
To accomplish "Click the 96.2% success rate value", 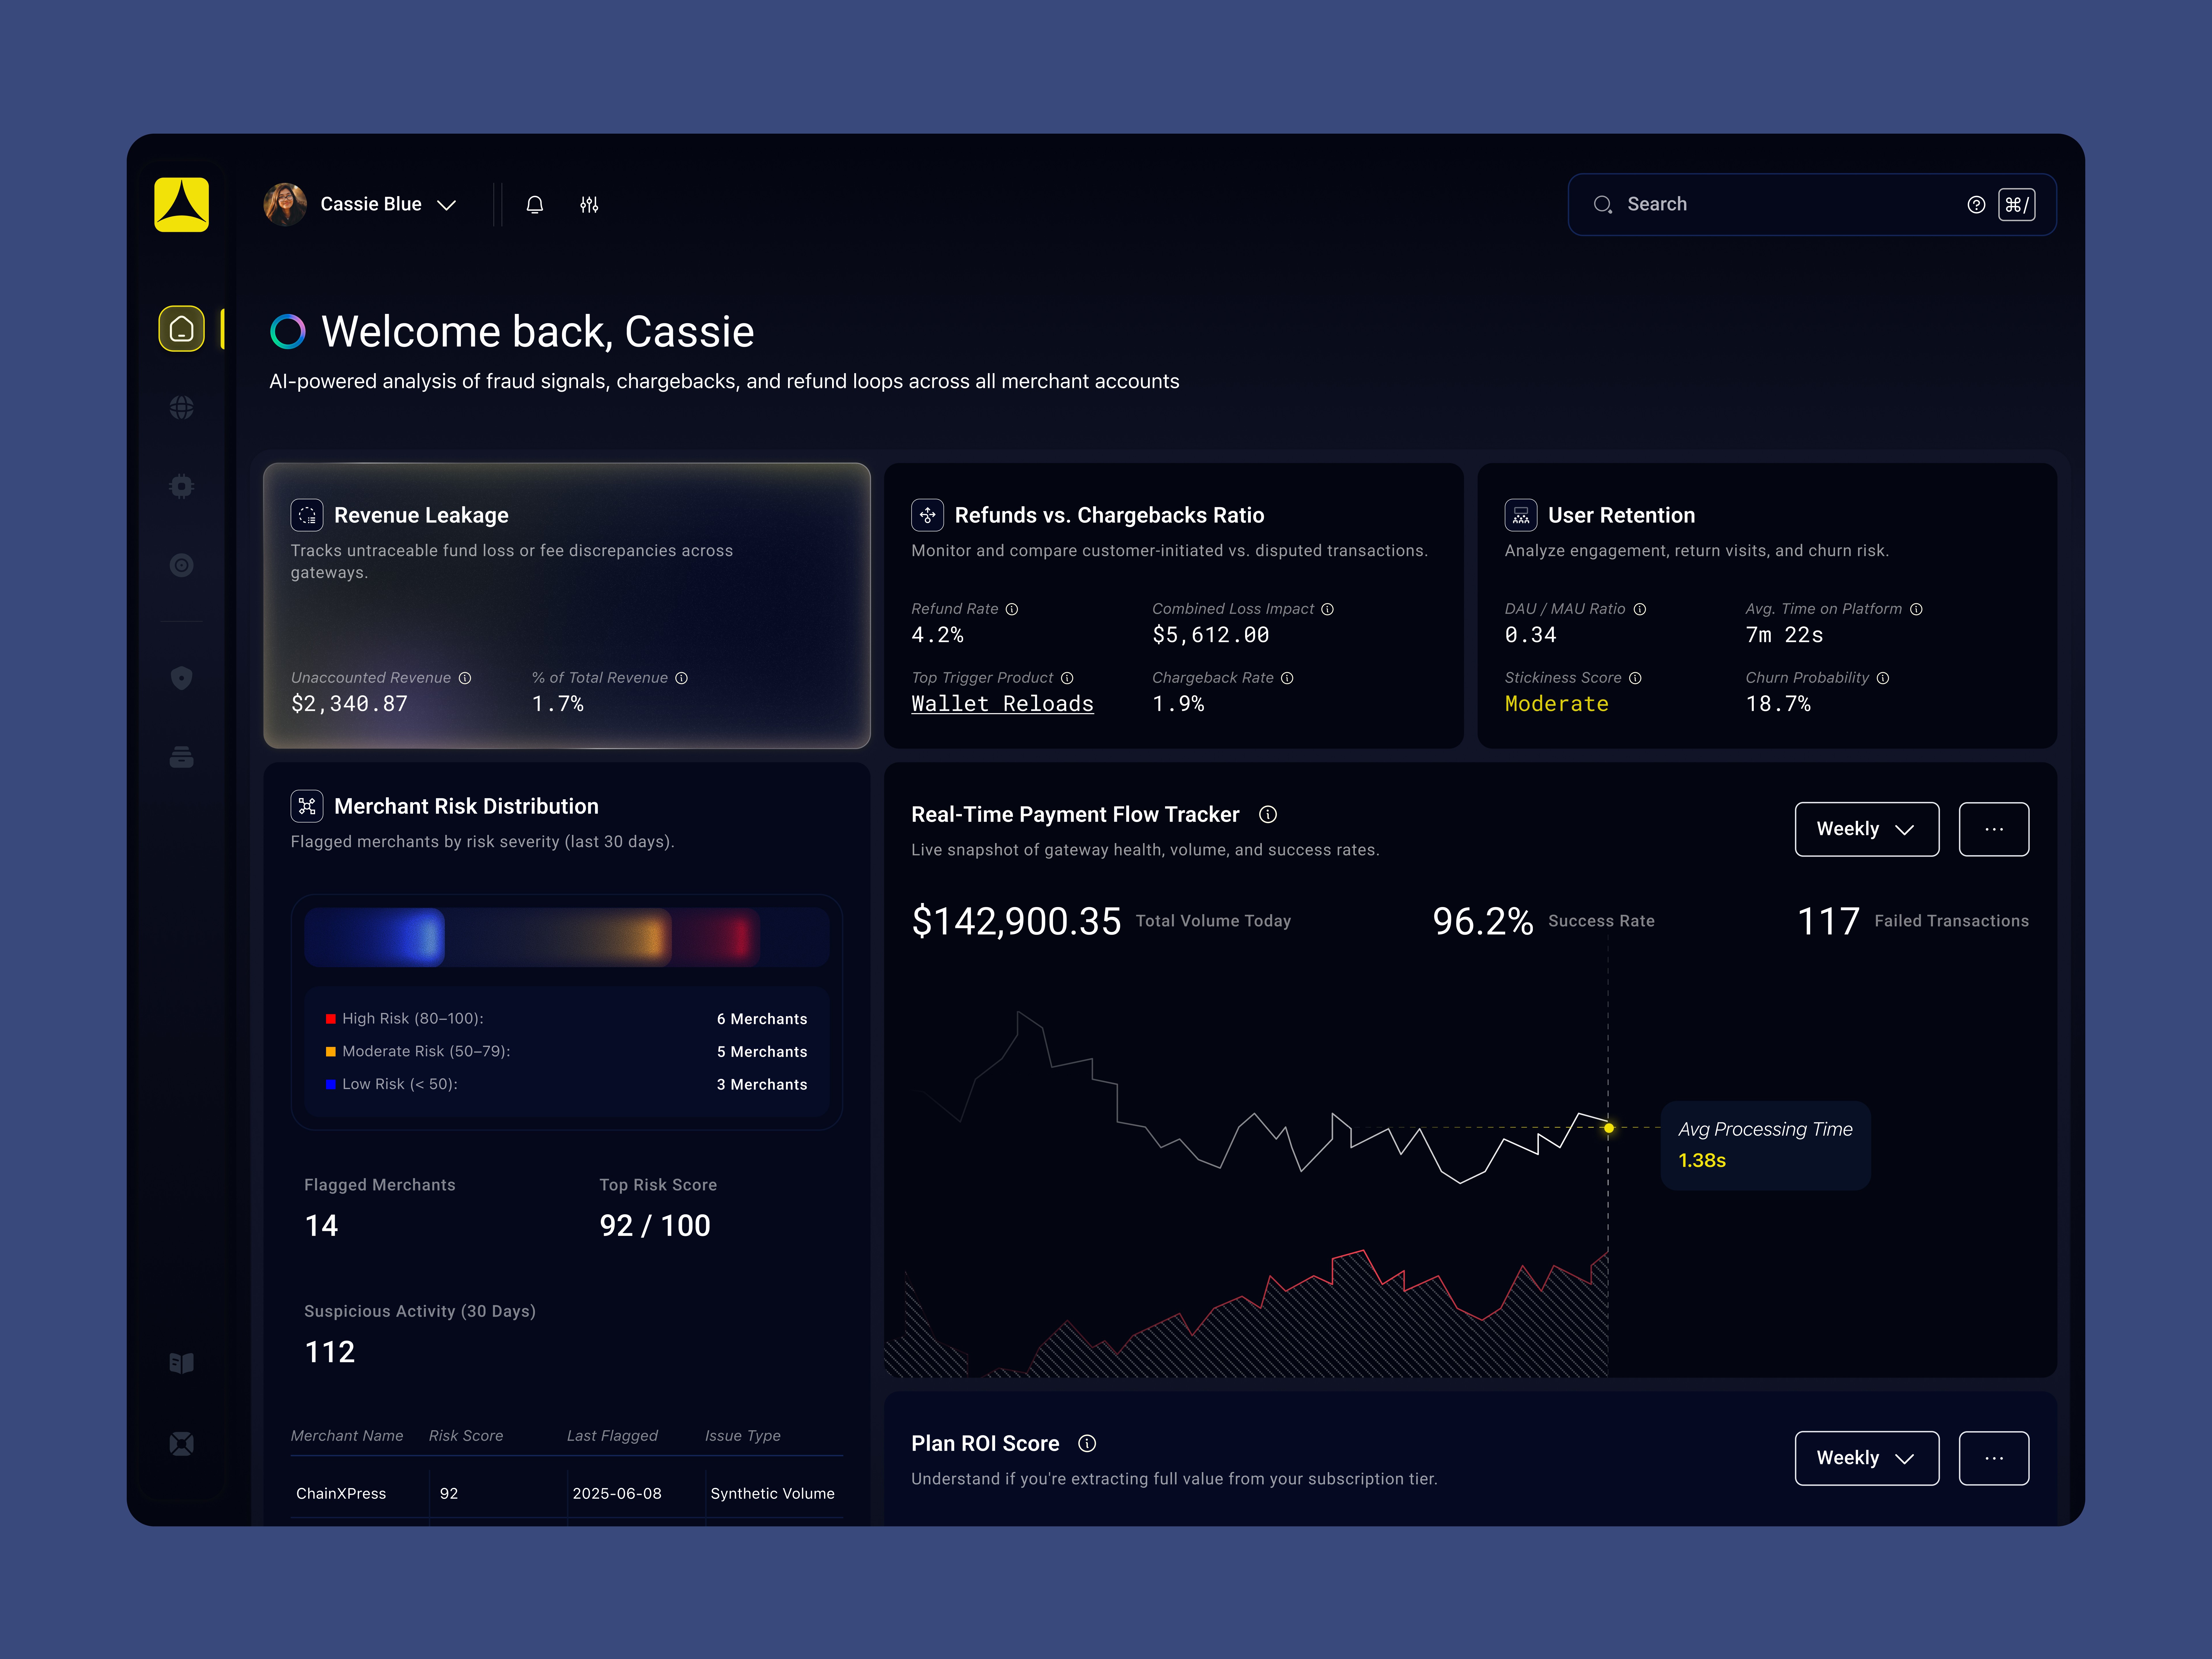I will [x=1483, y=921].
